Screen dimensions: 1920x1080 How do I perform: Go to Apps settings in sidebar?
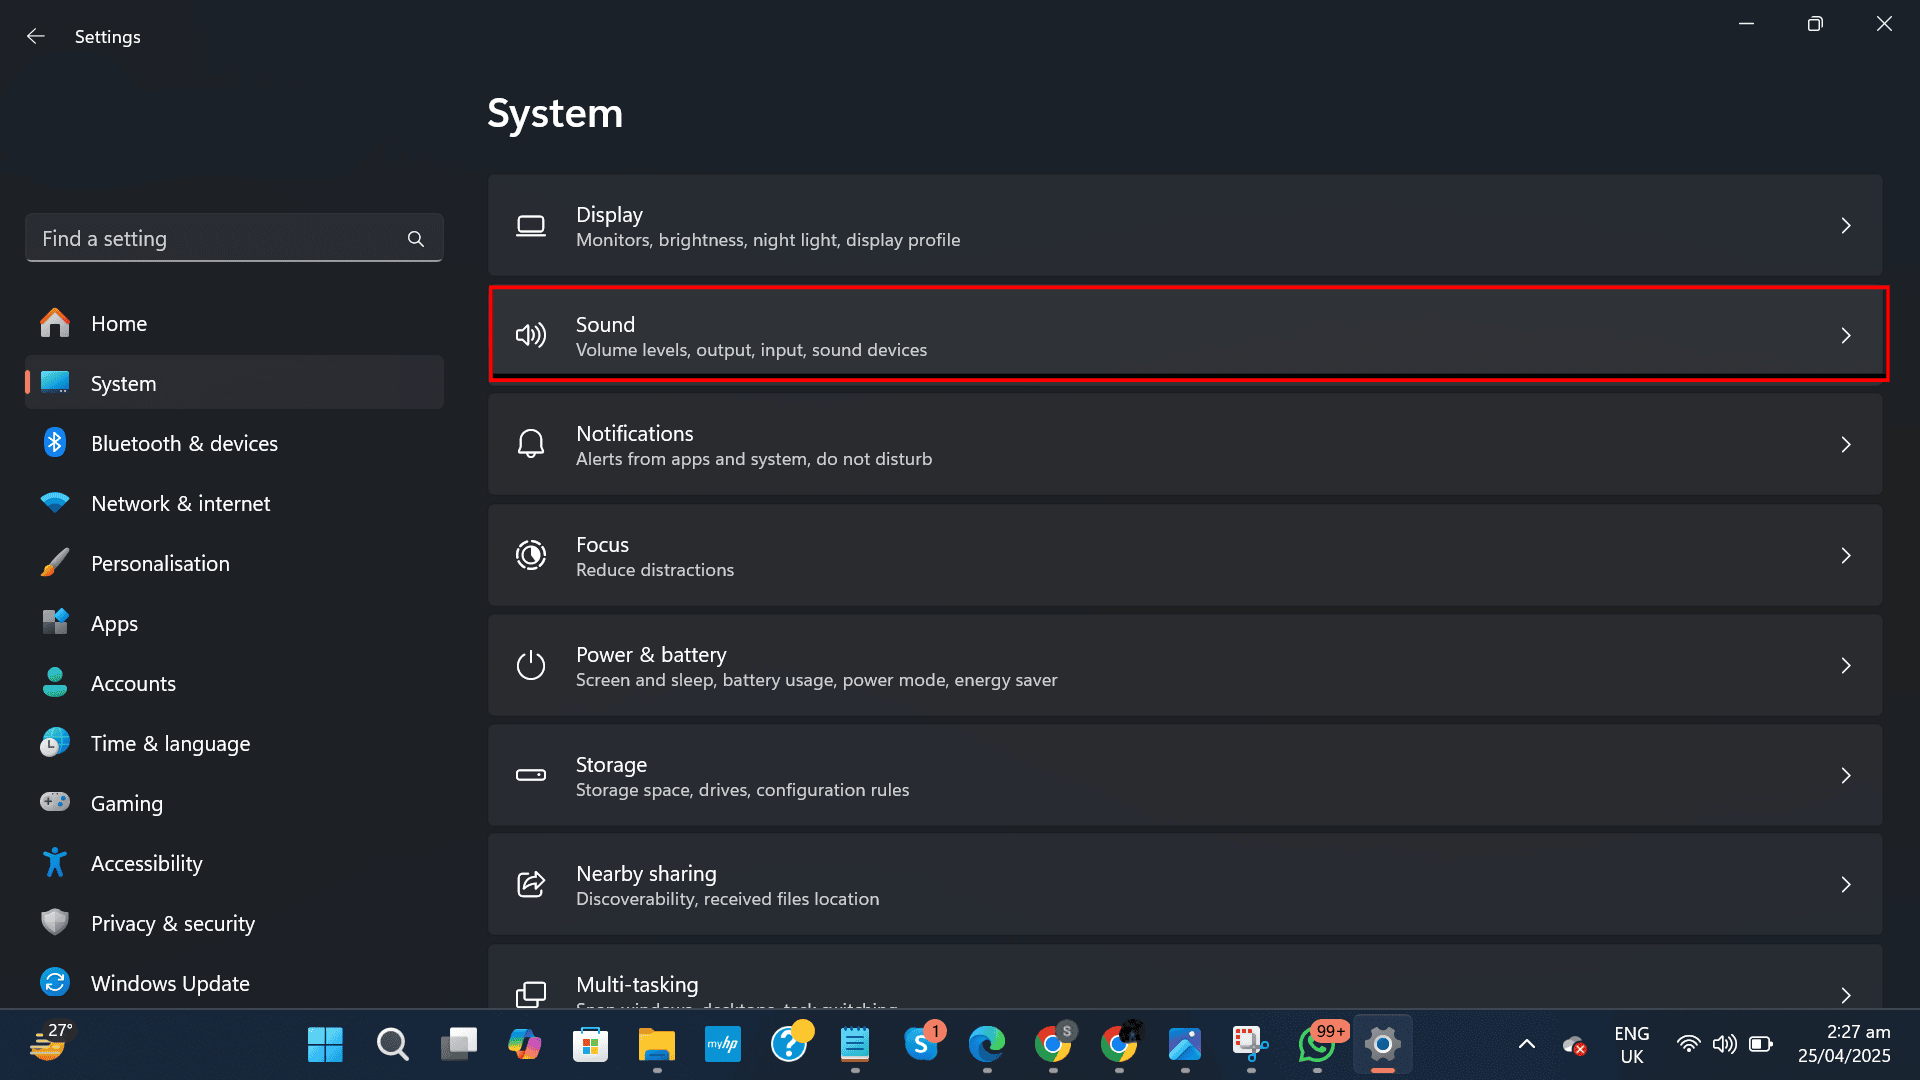113,623
